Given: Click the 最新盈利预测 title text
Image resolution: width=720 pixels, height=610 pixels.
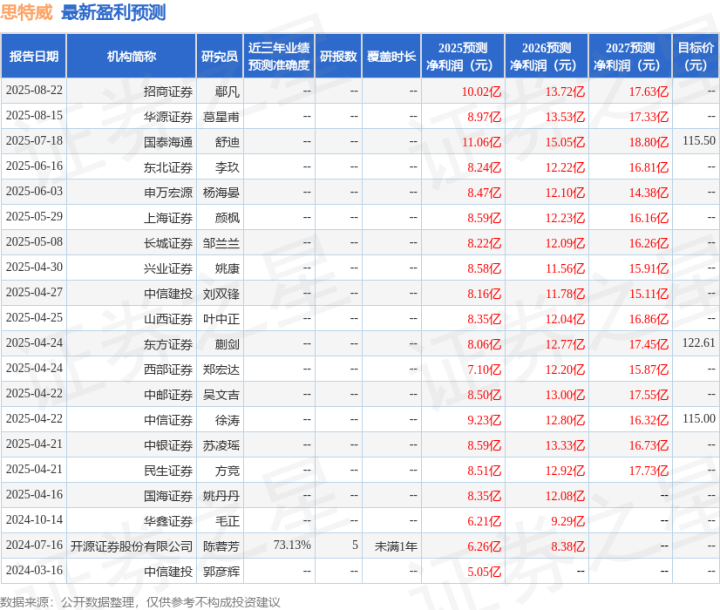Looking at the screenshot, I should point(113,12).
